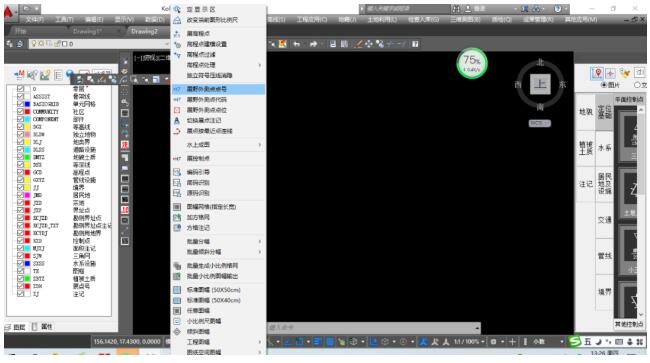Click icon beside 改变当前图形比例尺 menu entry
650x363 pixels.
click(x=177, y=20)
